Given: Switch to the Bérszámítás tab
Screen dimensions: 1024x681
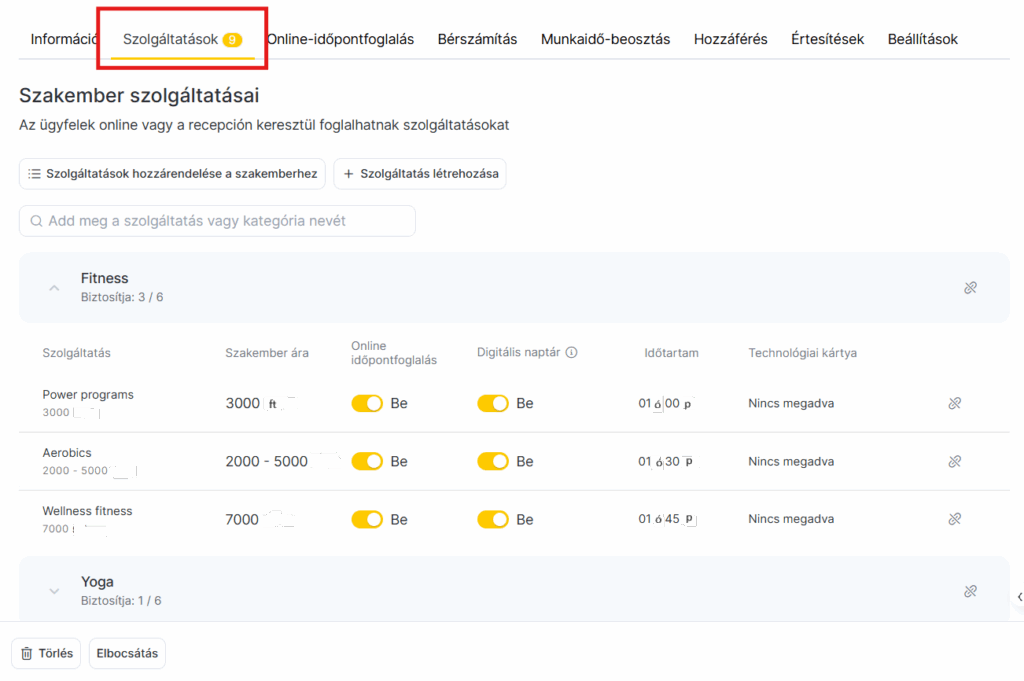Looking at the screenshot, I should [x=477, y=40].
